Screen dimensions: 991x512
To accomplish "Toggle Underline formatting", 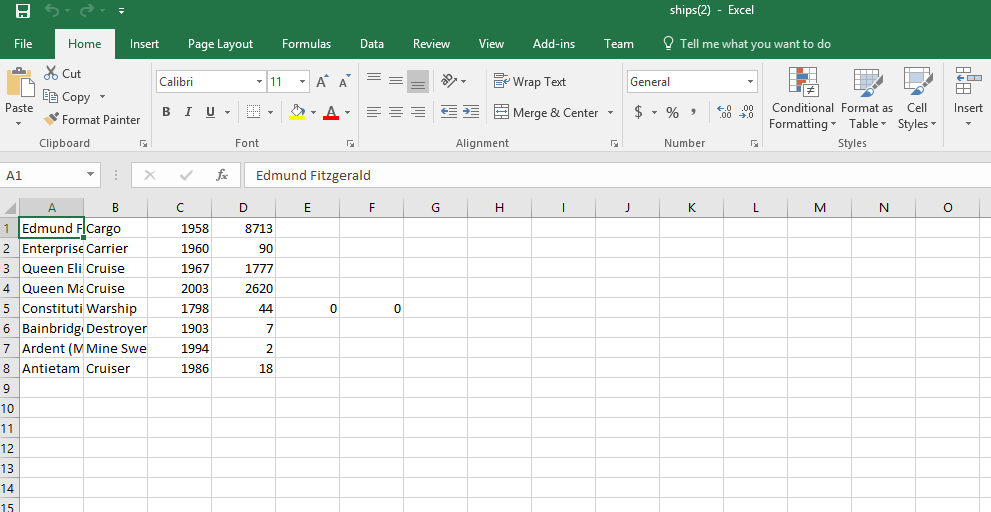I will click(210, 112).
